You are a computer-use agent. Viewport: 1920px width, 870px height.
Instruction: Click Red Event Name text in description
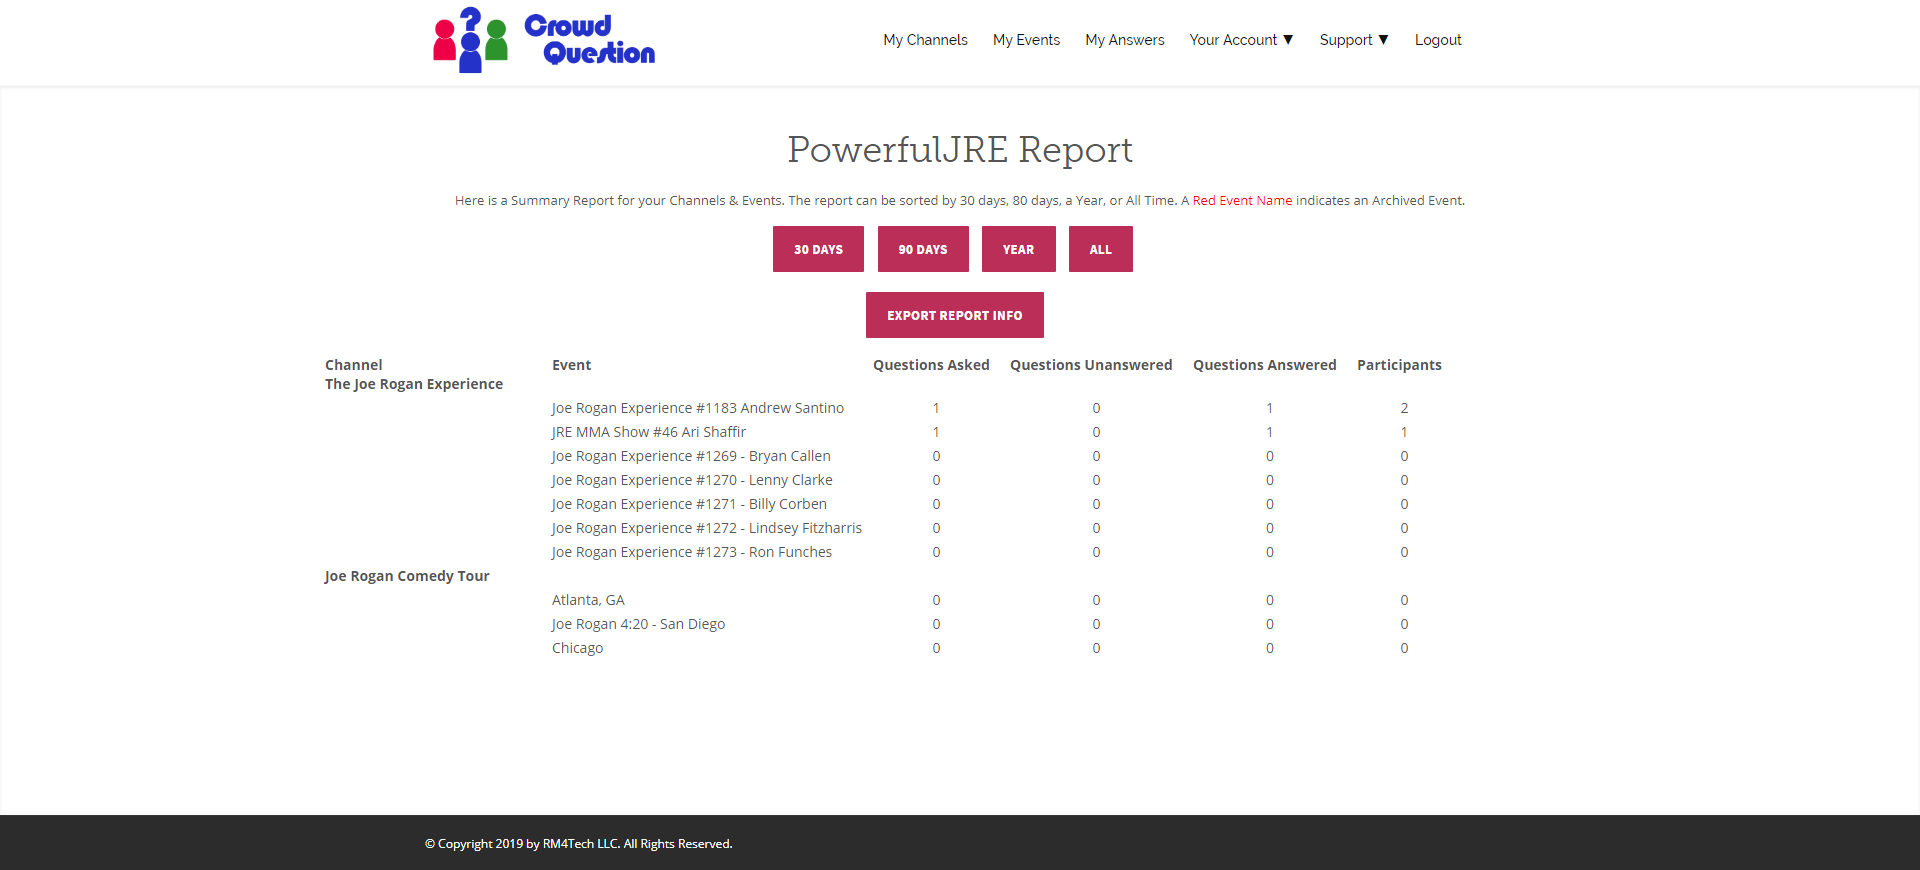click(x=1242, y=201)
